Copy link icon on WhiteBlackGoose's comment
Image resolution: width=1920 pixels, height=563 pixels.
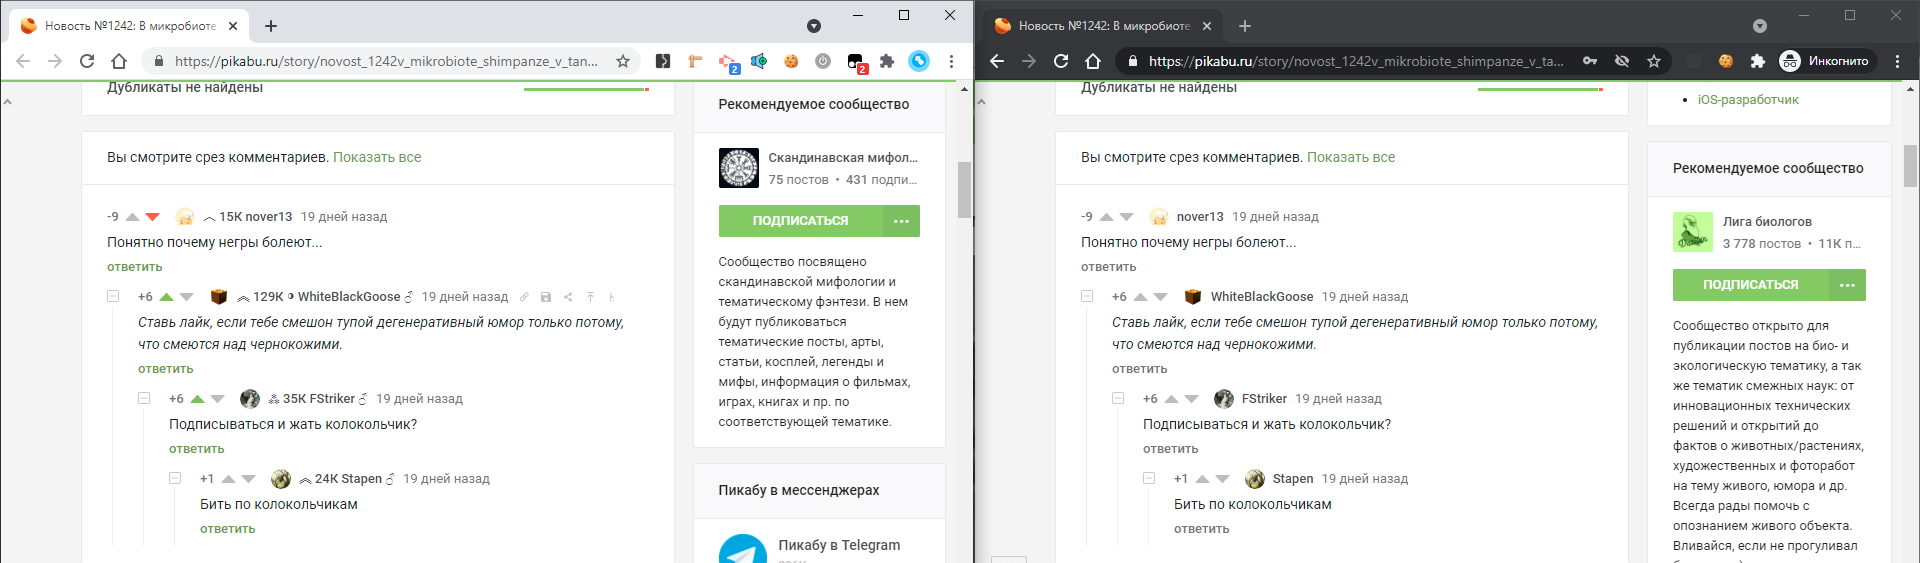(x=524, y=297)
